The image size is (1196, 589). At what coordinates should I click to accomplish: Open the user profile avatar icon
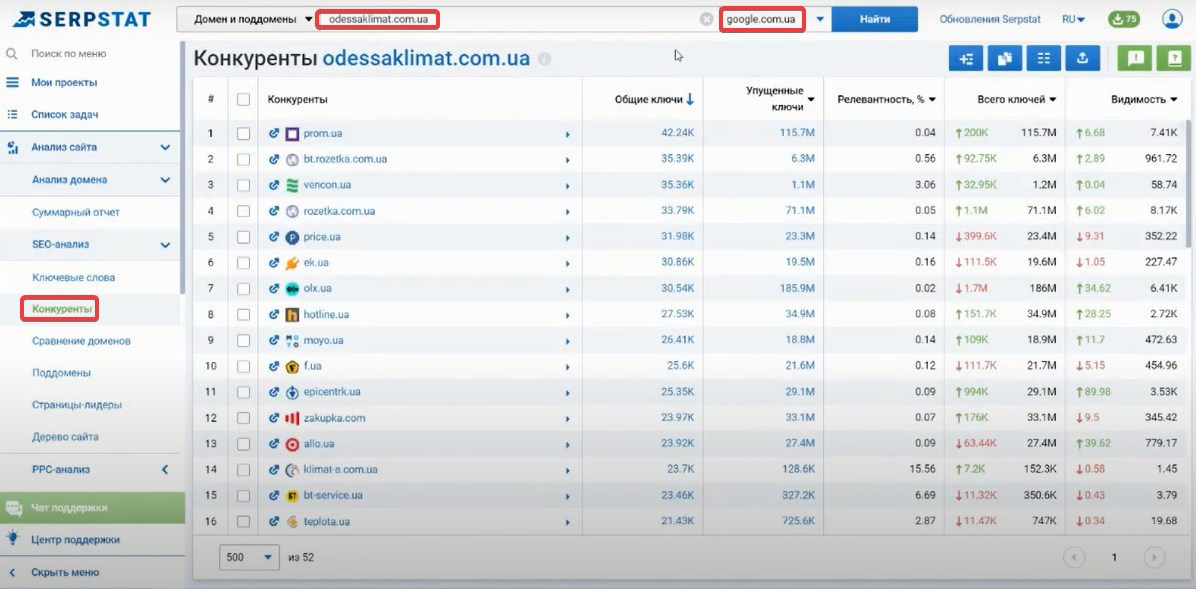[x=1172, y=19]
